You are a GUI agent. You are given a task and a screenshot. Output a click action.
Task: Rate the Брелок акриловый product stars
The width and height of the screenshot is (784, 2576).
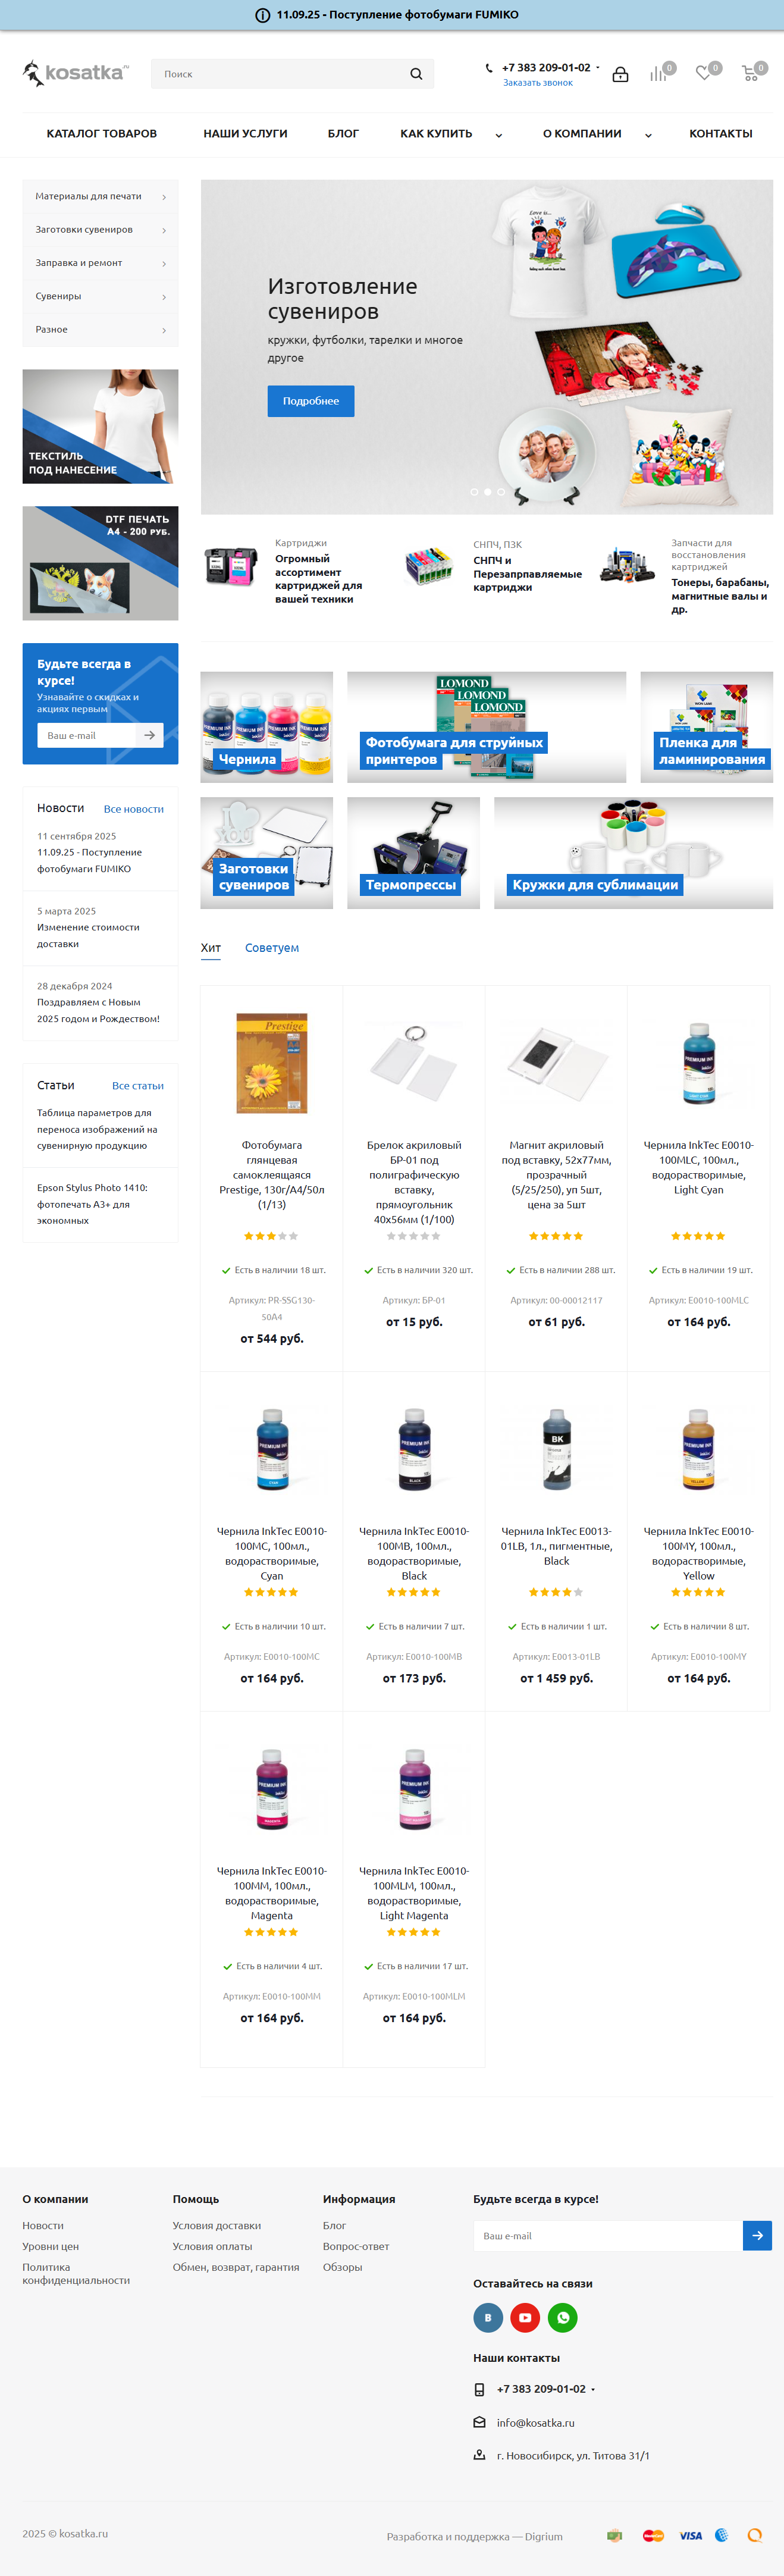[x=414, y=1236]
